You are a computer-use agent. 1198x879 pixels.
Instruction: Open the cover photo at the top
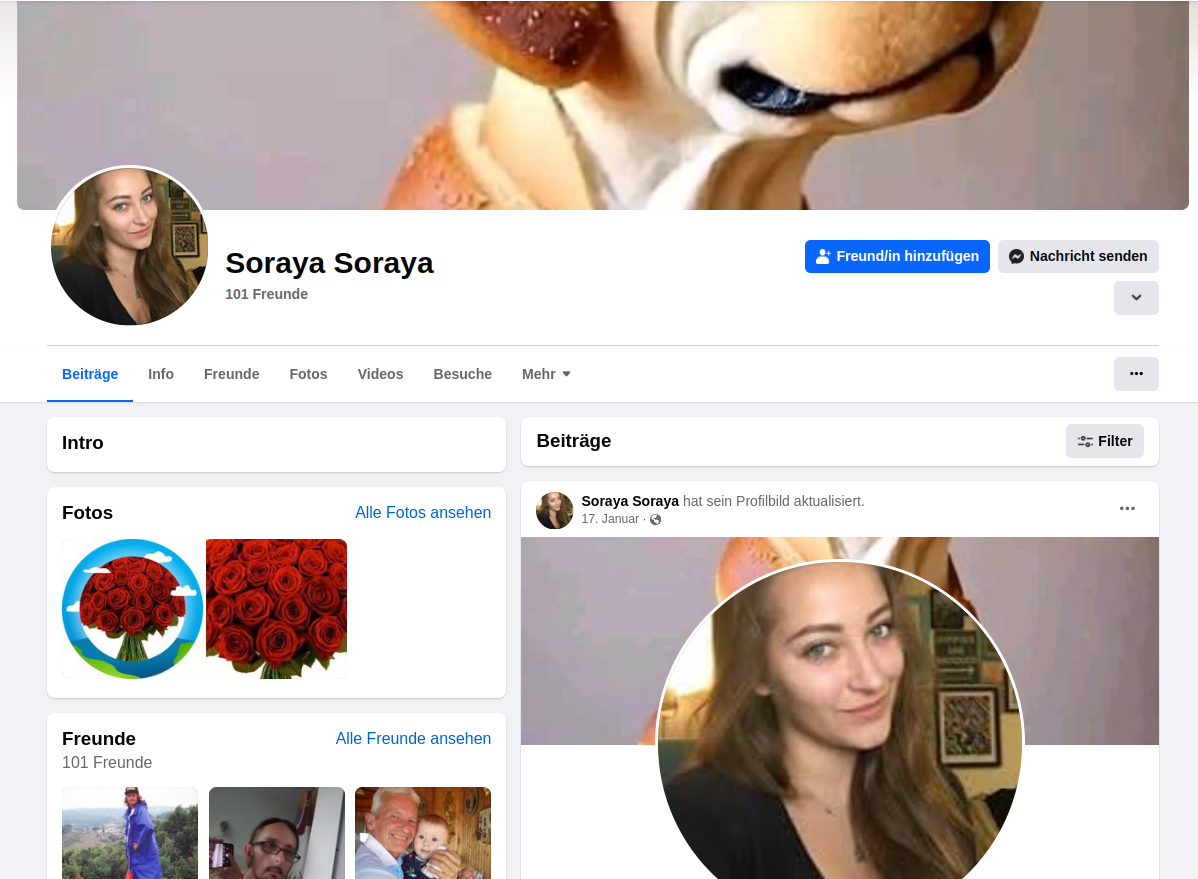[x=603, y=105]
